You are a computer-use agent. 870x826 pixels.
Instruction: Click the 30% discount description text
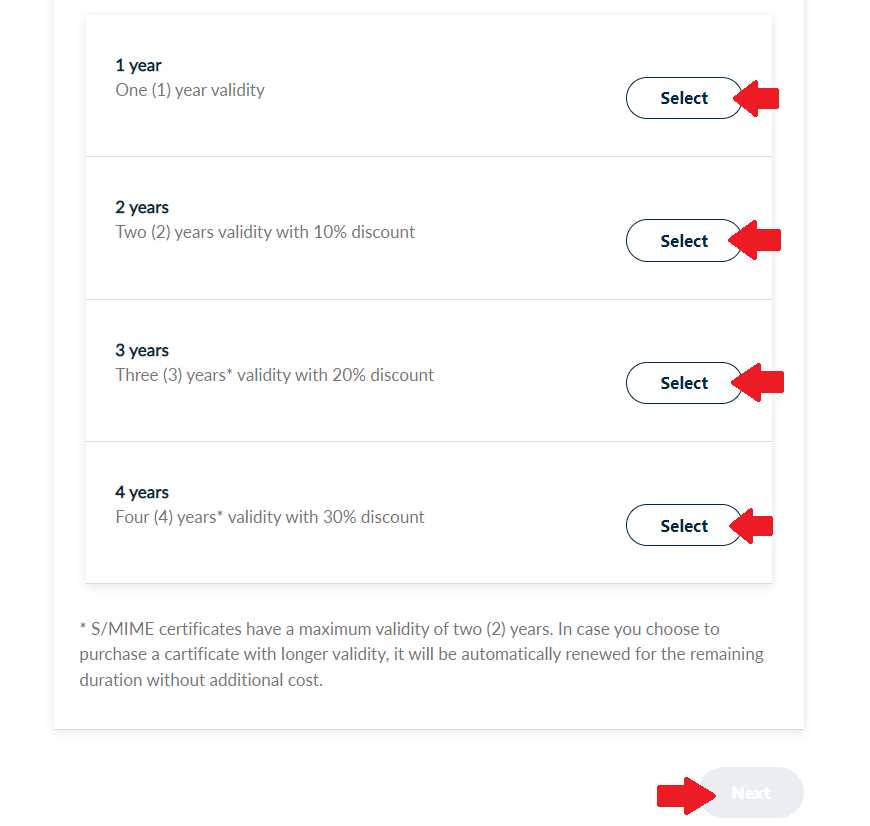(270, 517)
